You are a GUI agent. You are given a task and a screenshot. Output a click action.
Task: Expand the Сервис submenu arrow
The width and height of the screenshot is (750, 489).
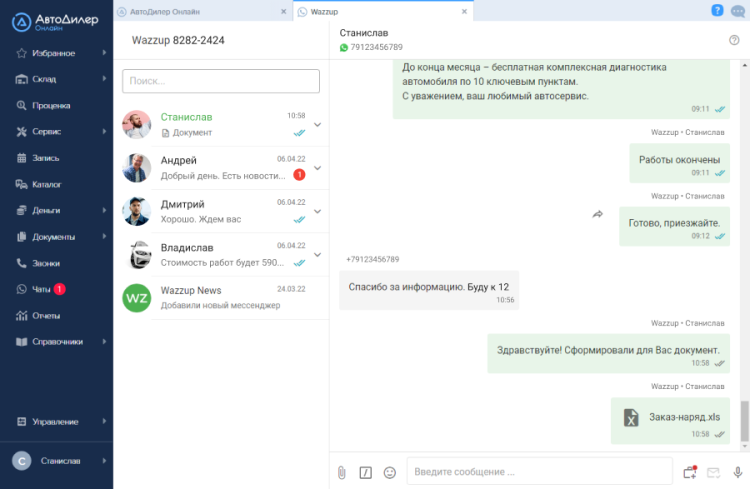(x=104, y=131)
